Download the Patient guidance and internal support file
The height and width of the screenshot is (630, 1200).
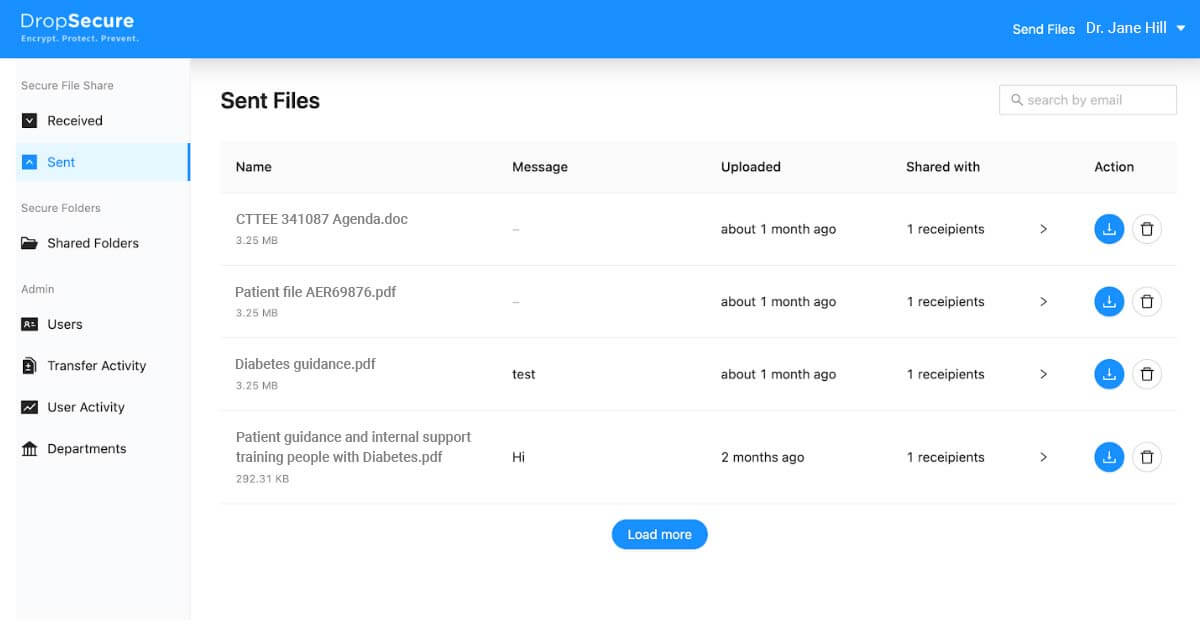click(1109, 457)
